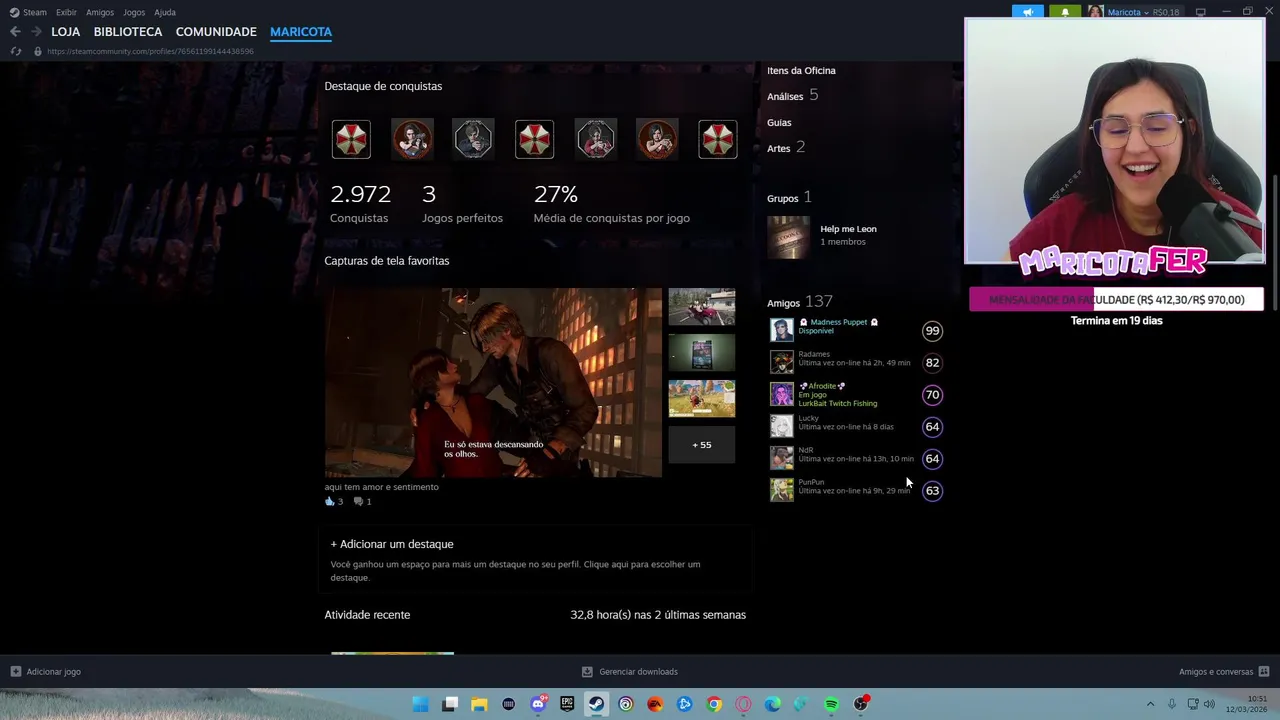1280x720 pixels.
Task: Open friend Radames' profile
Action: pyautogui.click(x=814, y=354)
